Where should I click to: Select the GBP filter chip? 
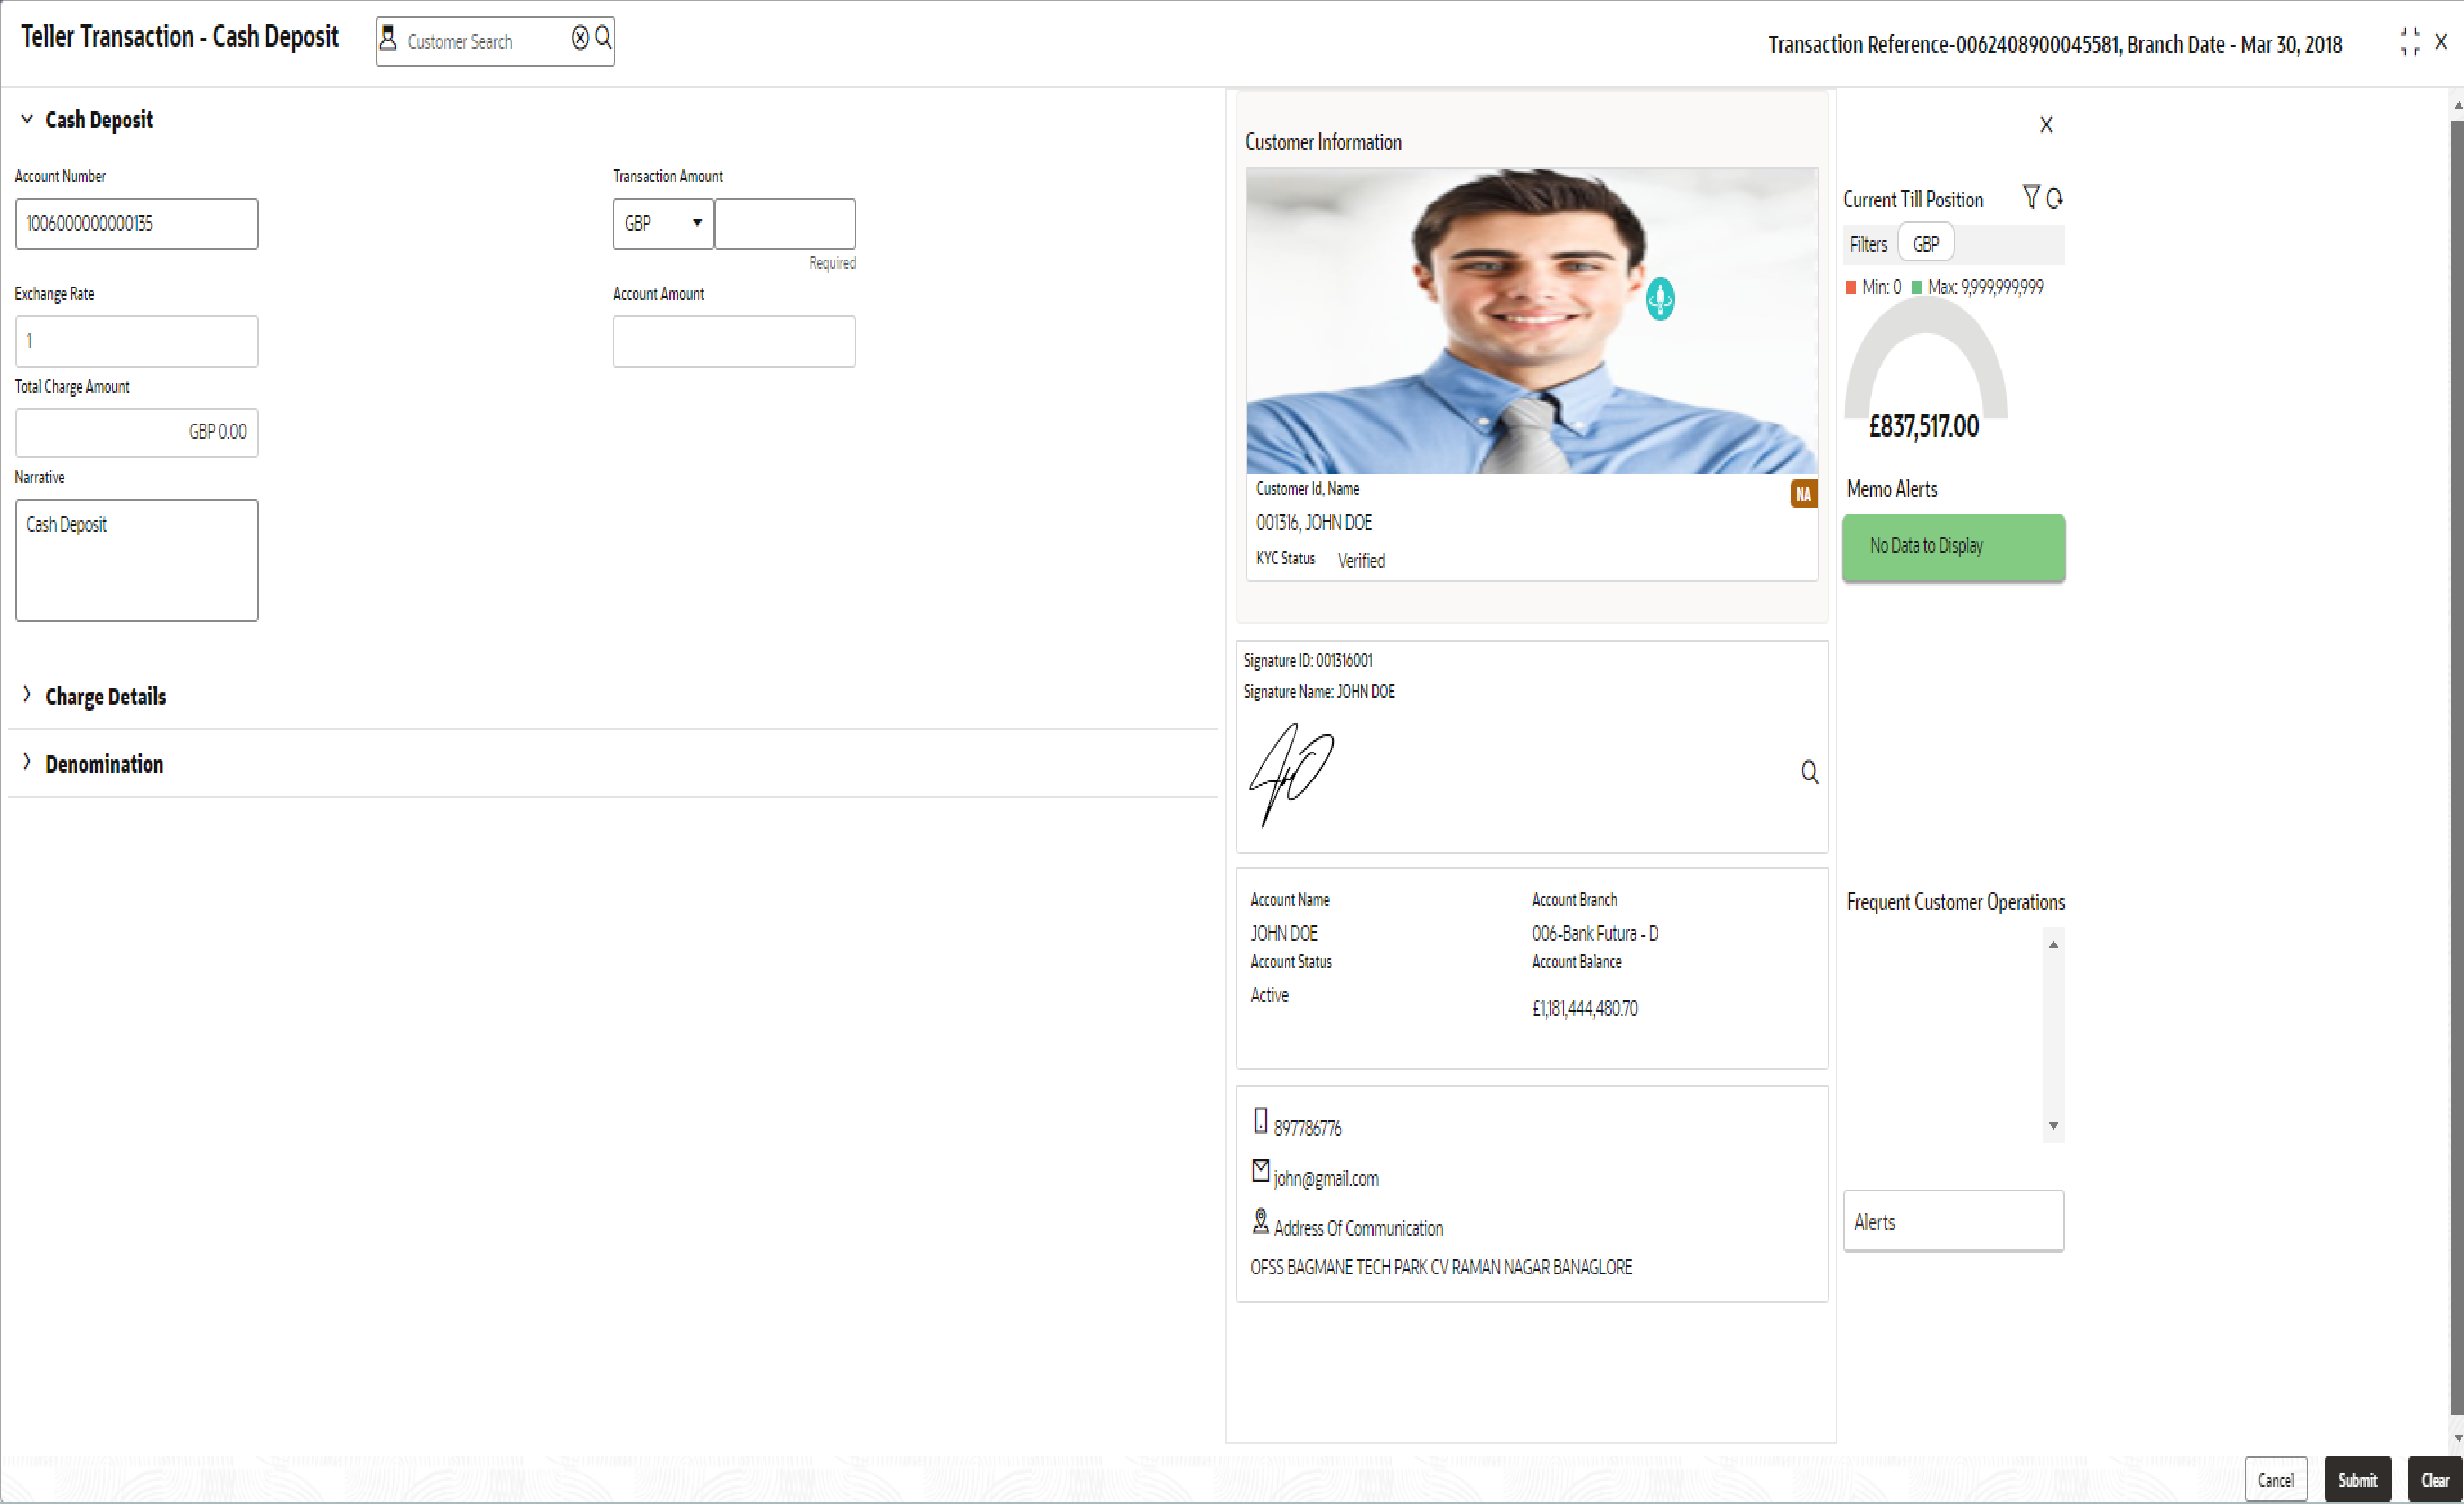pyautogui.click(x=1926, y=244)
